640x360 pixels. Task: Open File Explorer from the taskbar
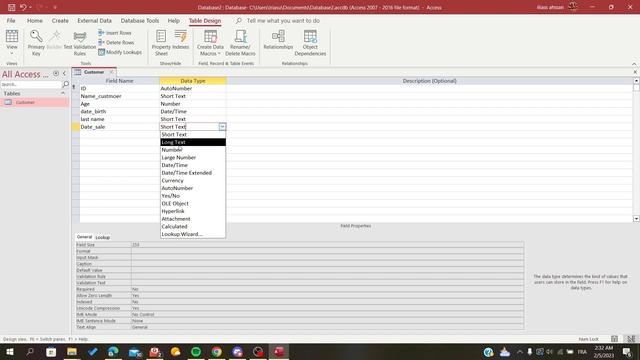[x=72, y=351]
